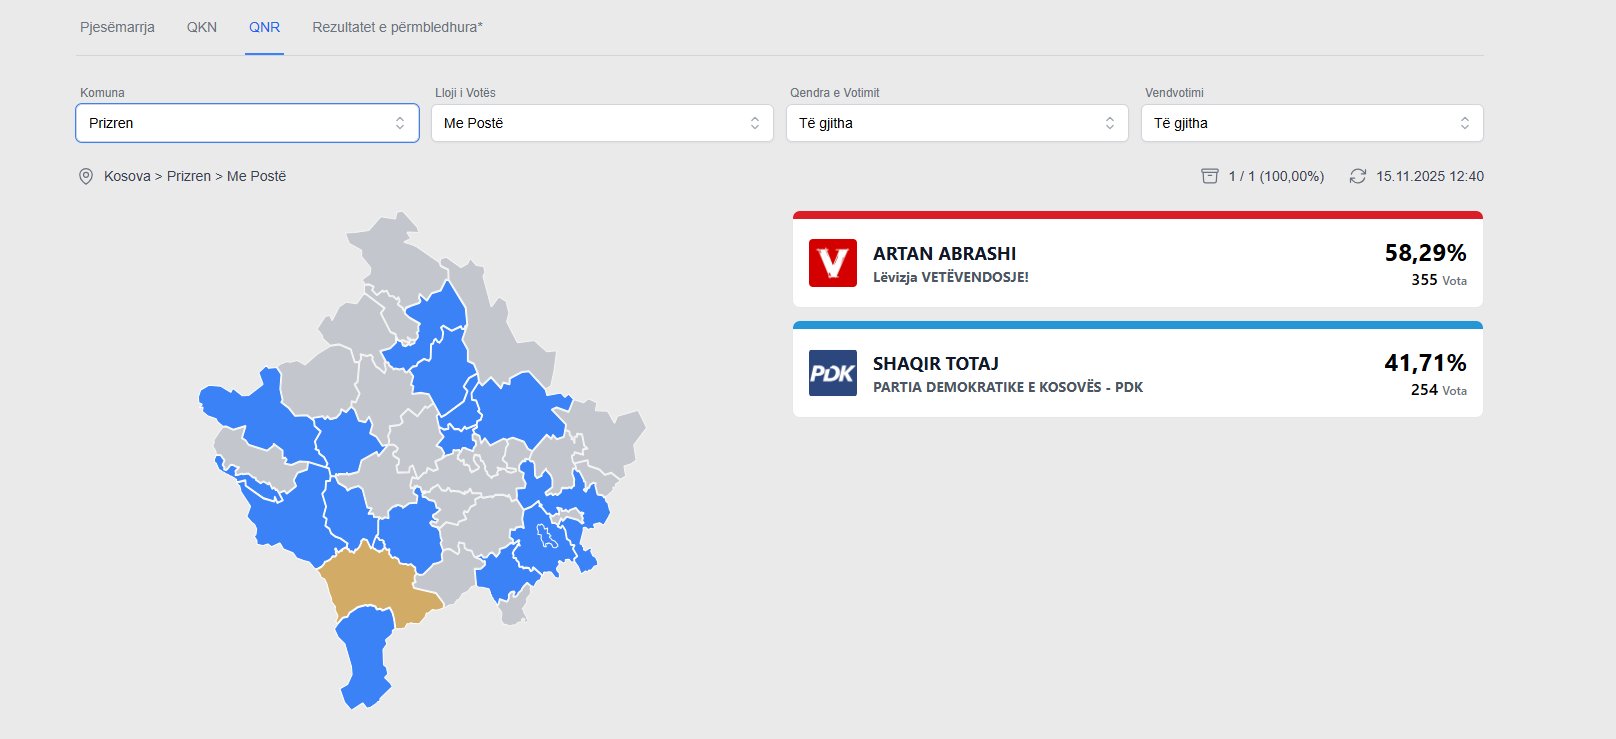Click the refresh icon next to timestamp

pos(1357,176)
